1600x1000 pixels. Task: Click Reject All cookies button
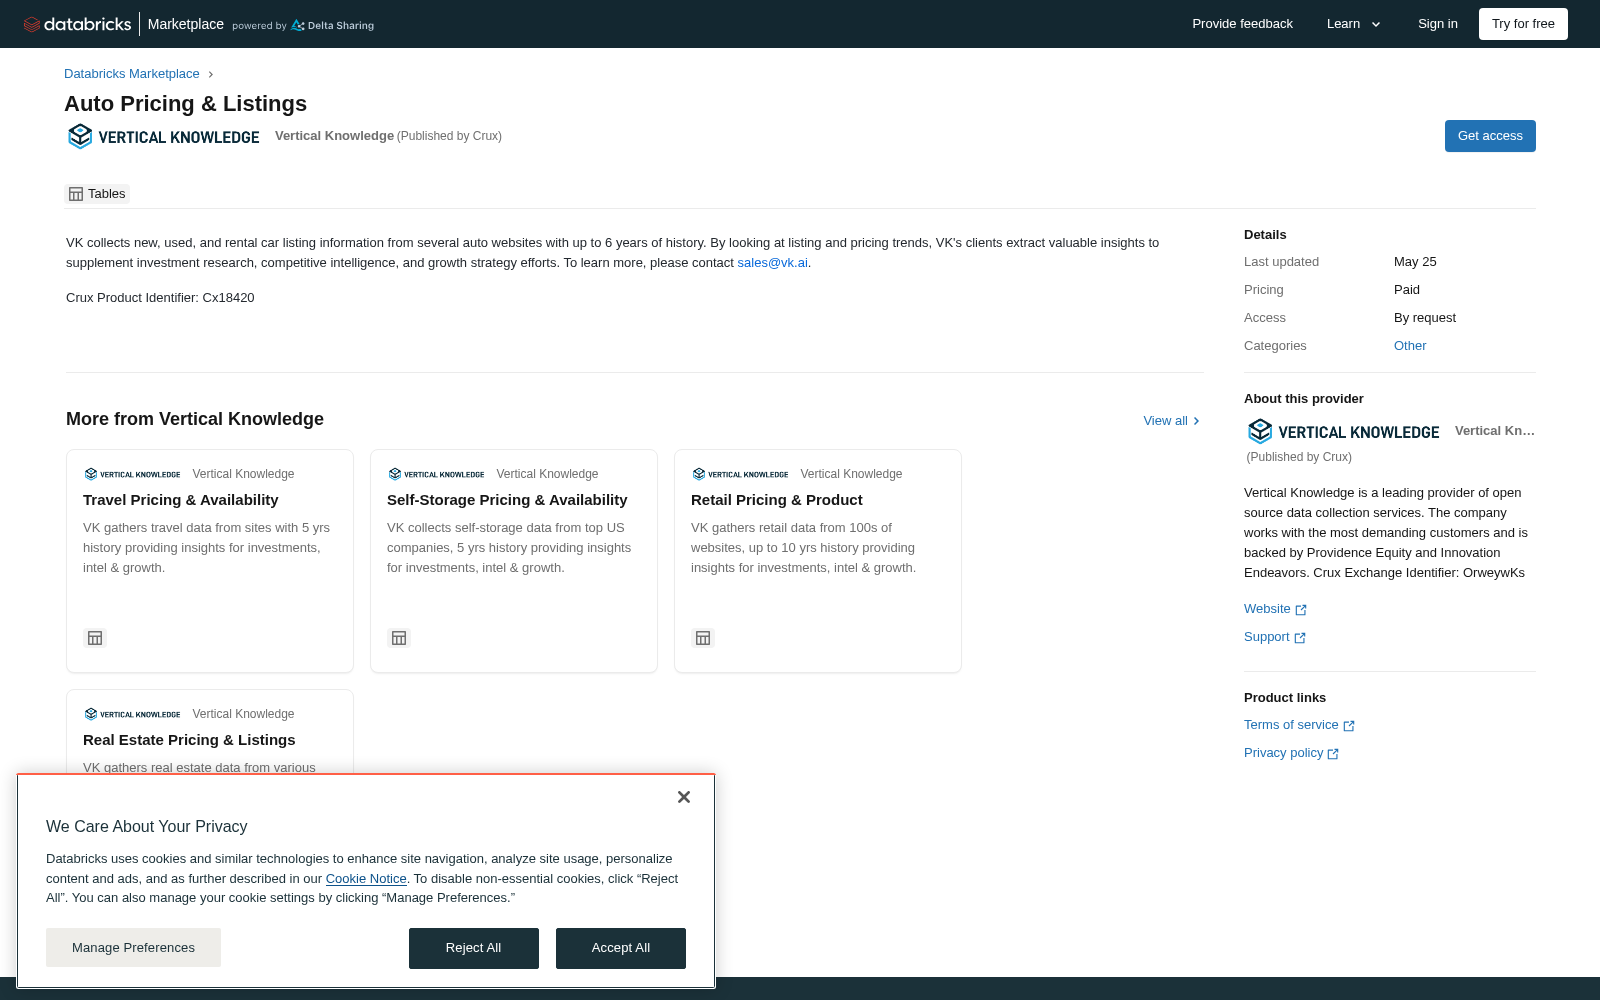[474, 948]
